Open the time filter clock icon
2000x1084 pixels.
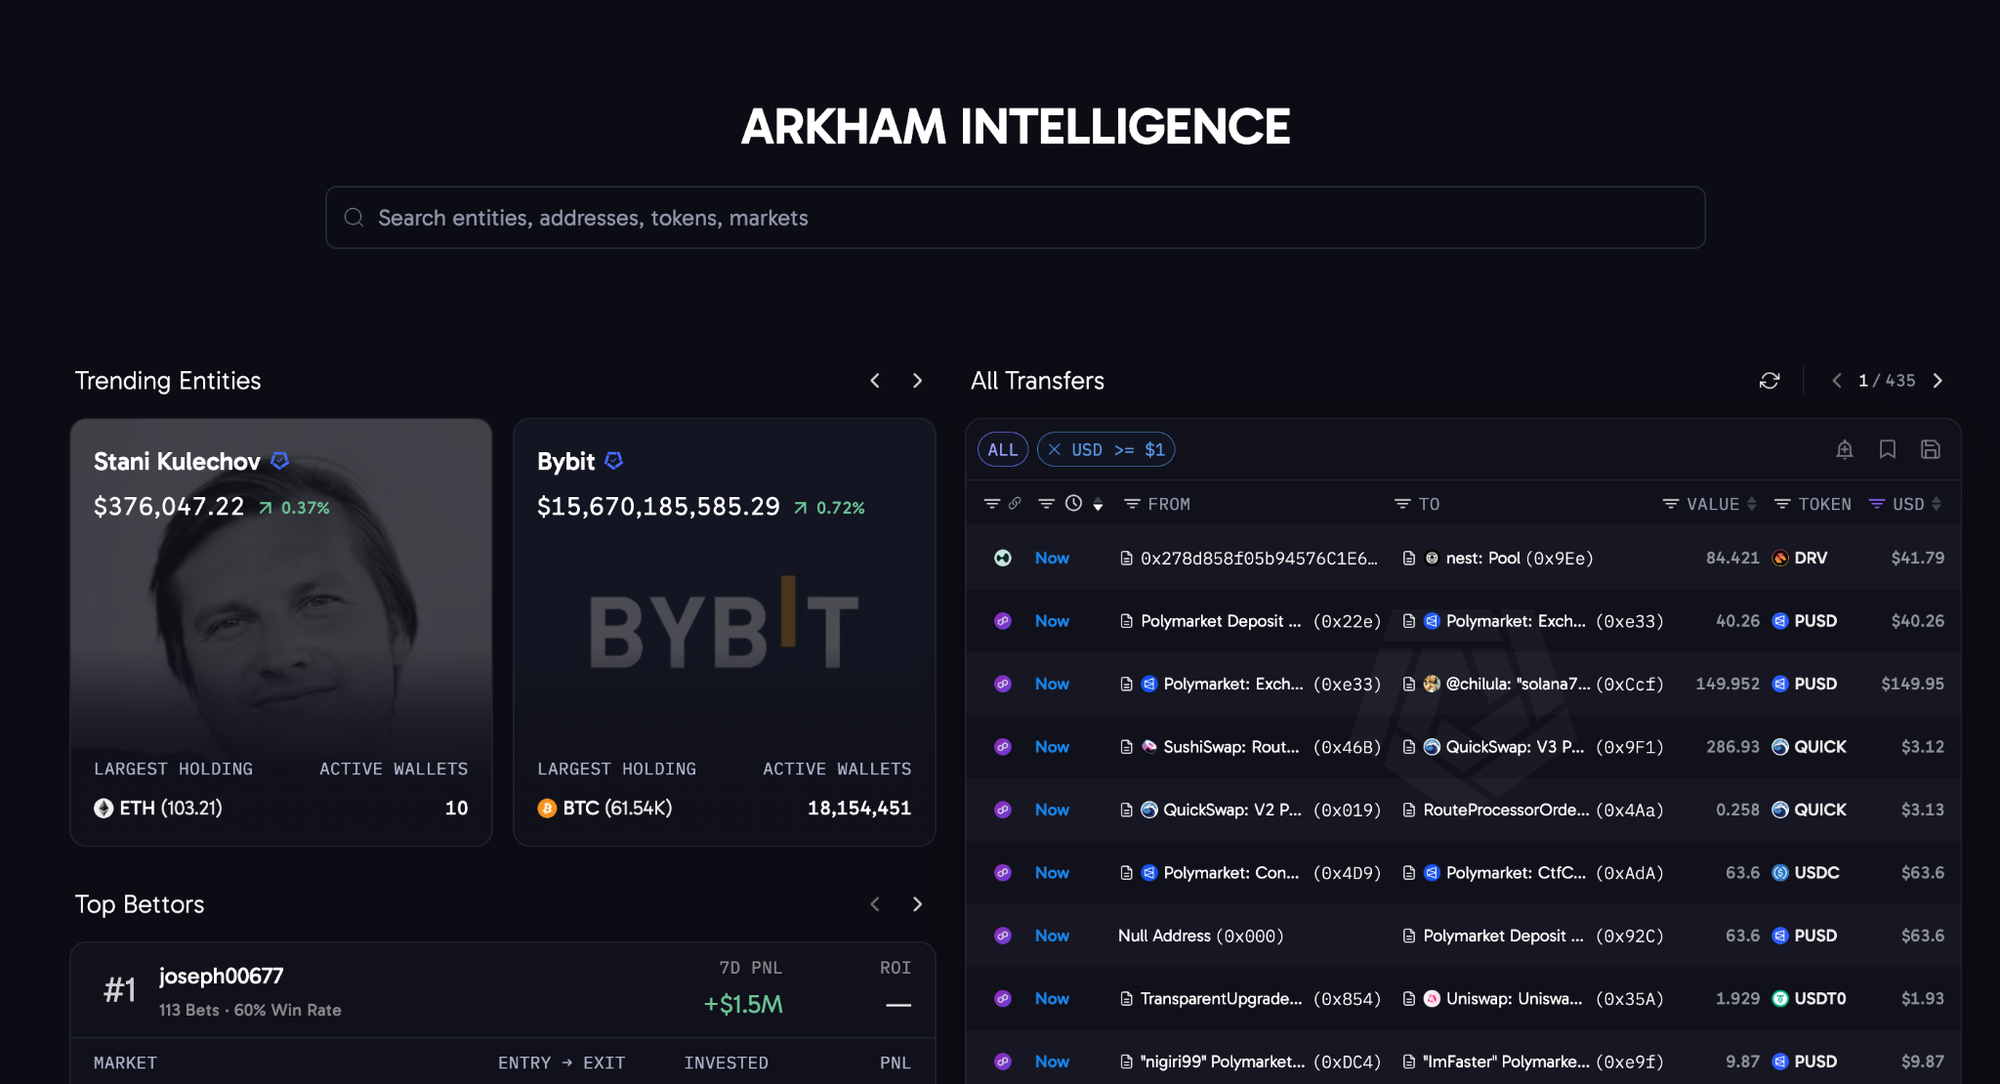coord(1073,504)
